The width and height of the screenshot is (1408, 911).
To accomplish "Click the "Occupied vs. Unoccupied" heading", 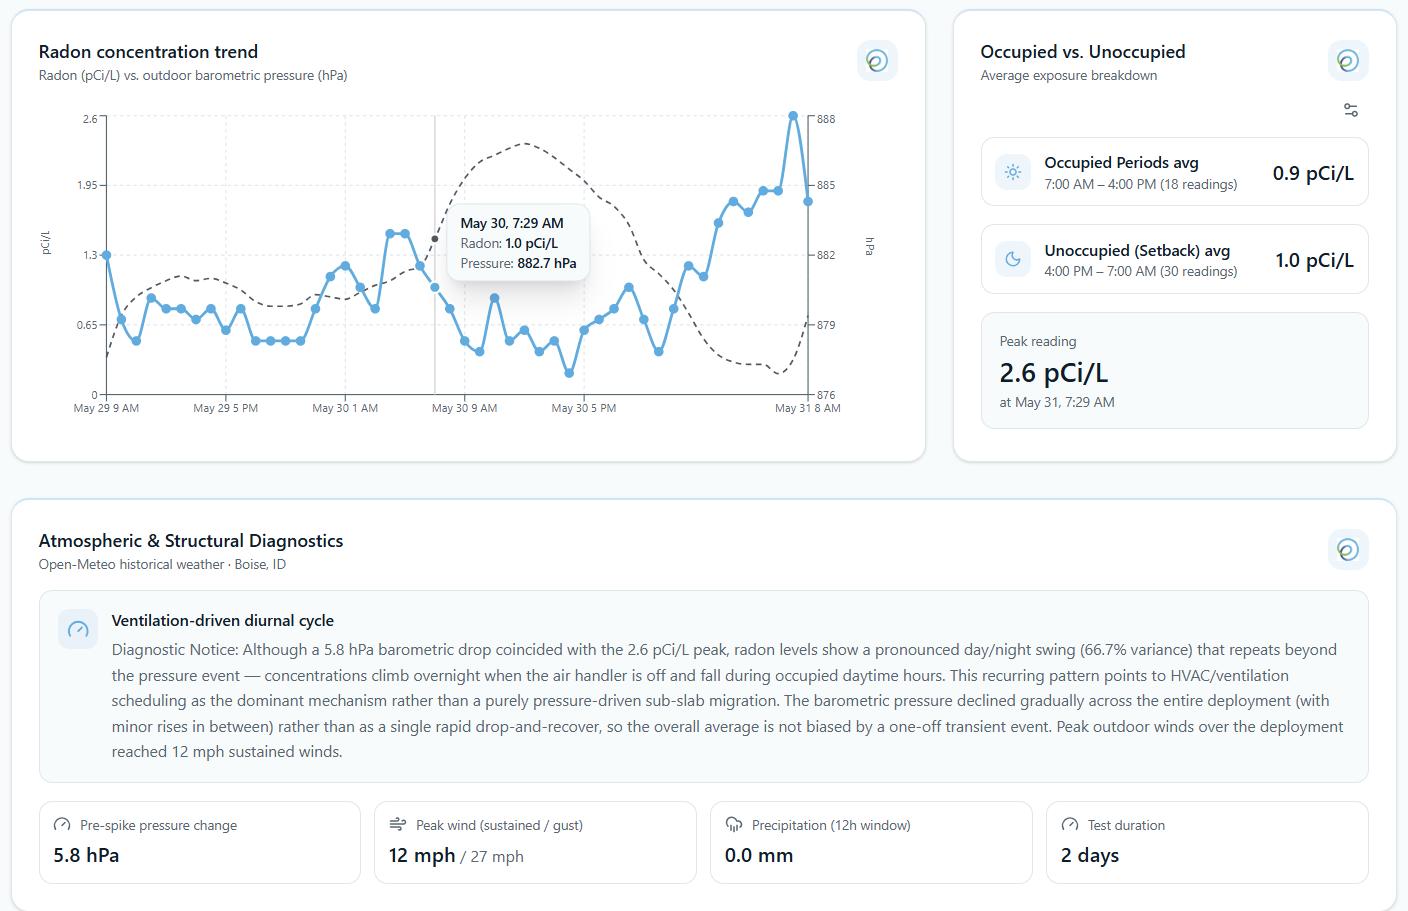I will coord(1083,52).
